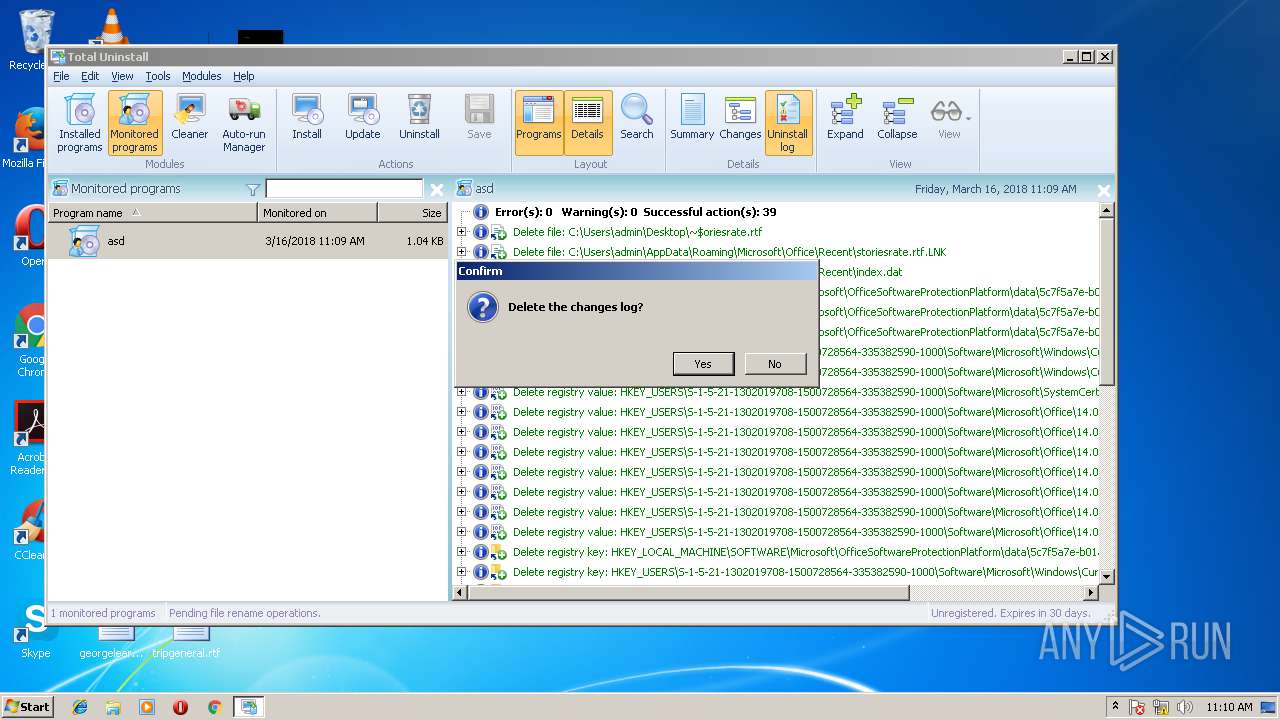Open Installed programs module
1280x720 pixels.
point(79,123)
